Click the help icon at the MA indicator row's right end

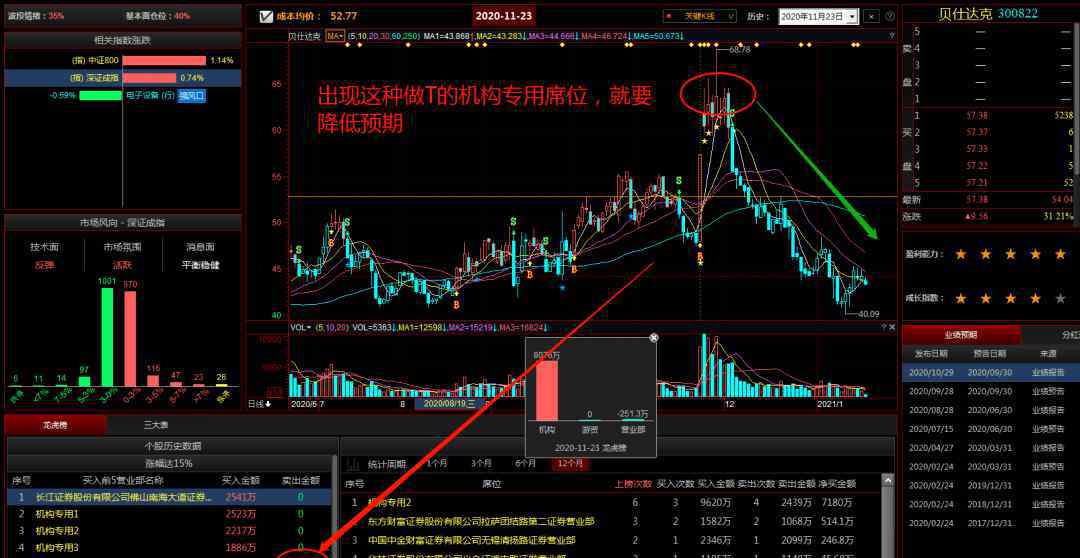(x=892, y=36)
